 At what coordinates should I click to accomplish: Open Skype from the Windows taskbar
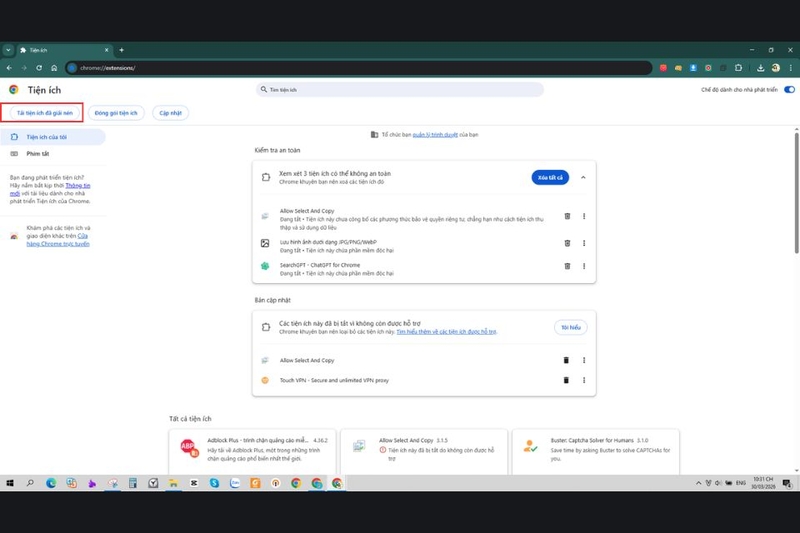coord(214,483)
